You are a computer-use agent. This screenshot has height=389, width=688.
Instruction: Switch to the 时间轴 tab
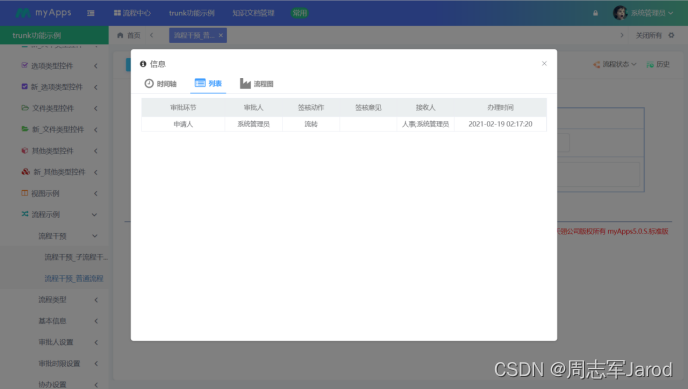coord(161,83)
